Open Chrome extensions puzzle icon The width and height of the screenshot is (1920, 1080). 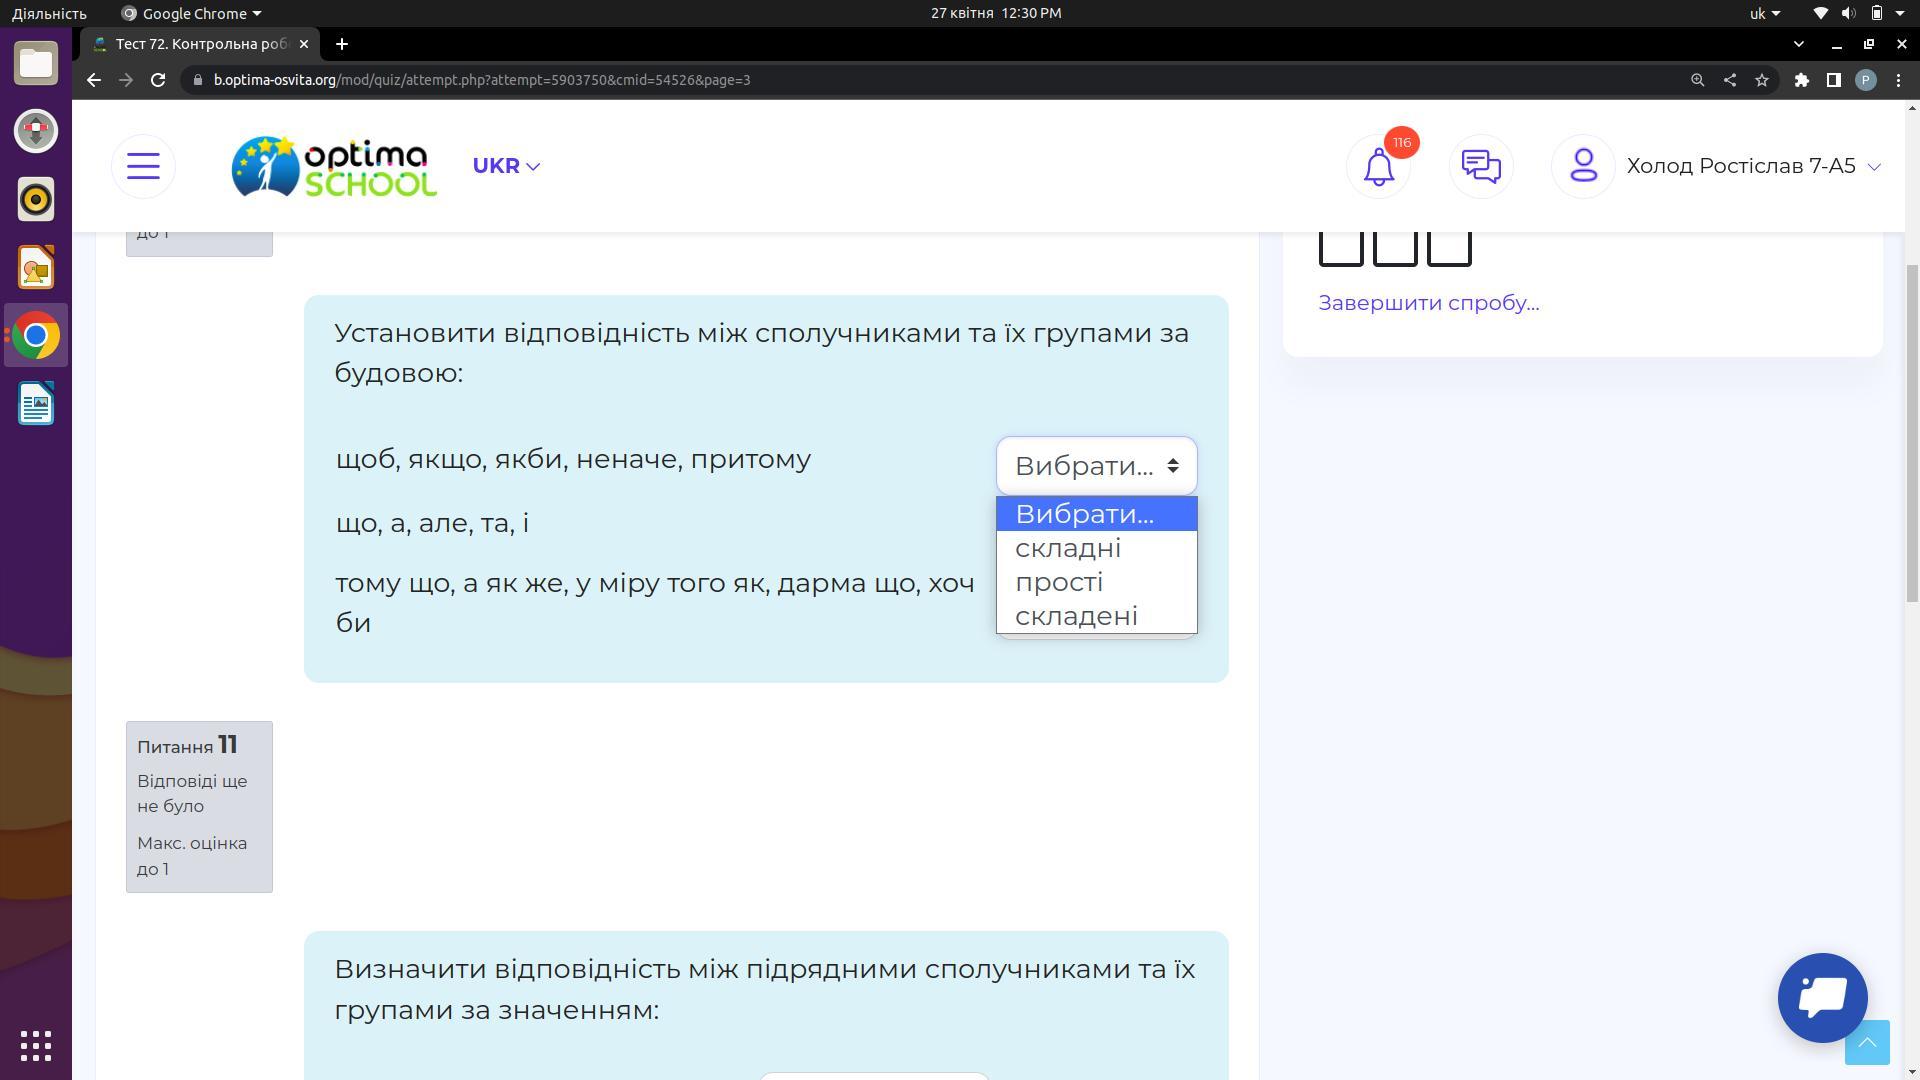point(1801,80)
